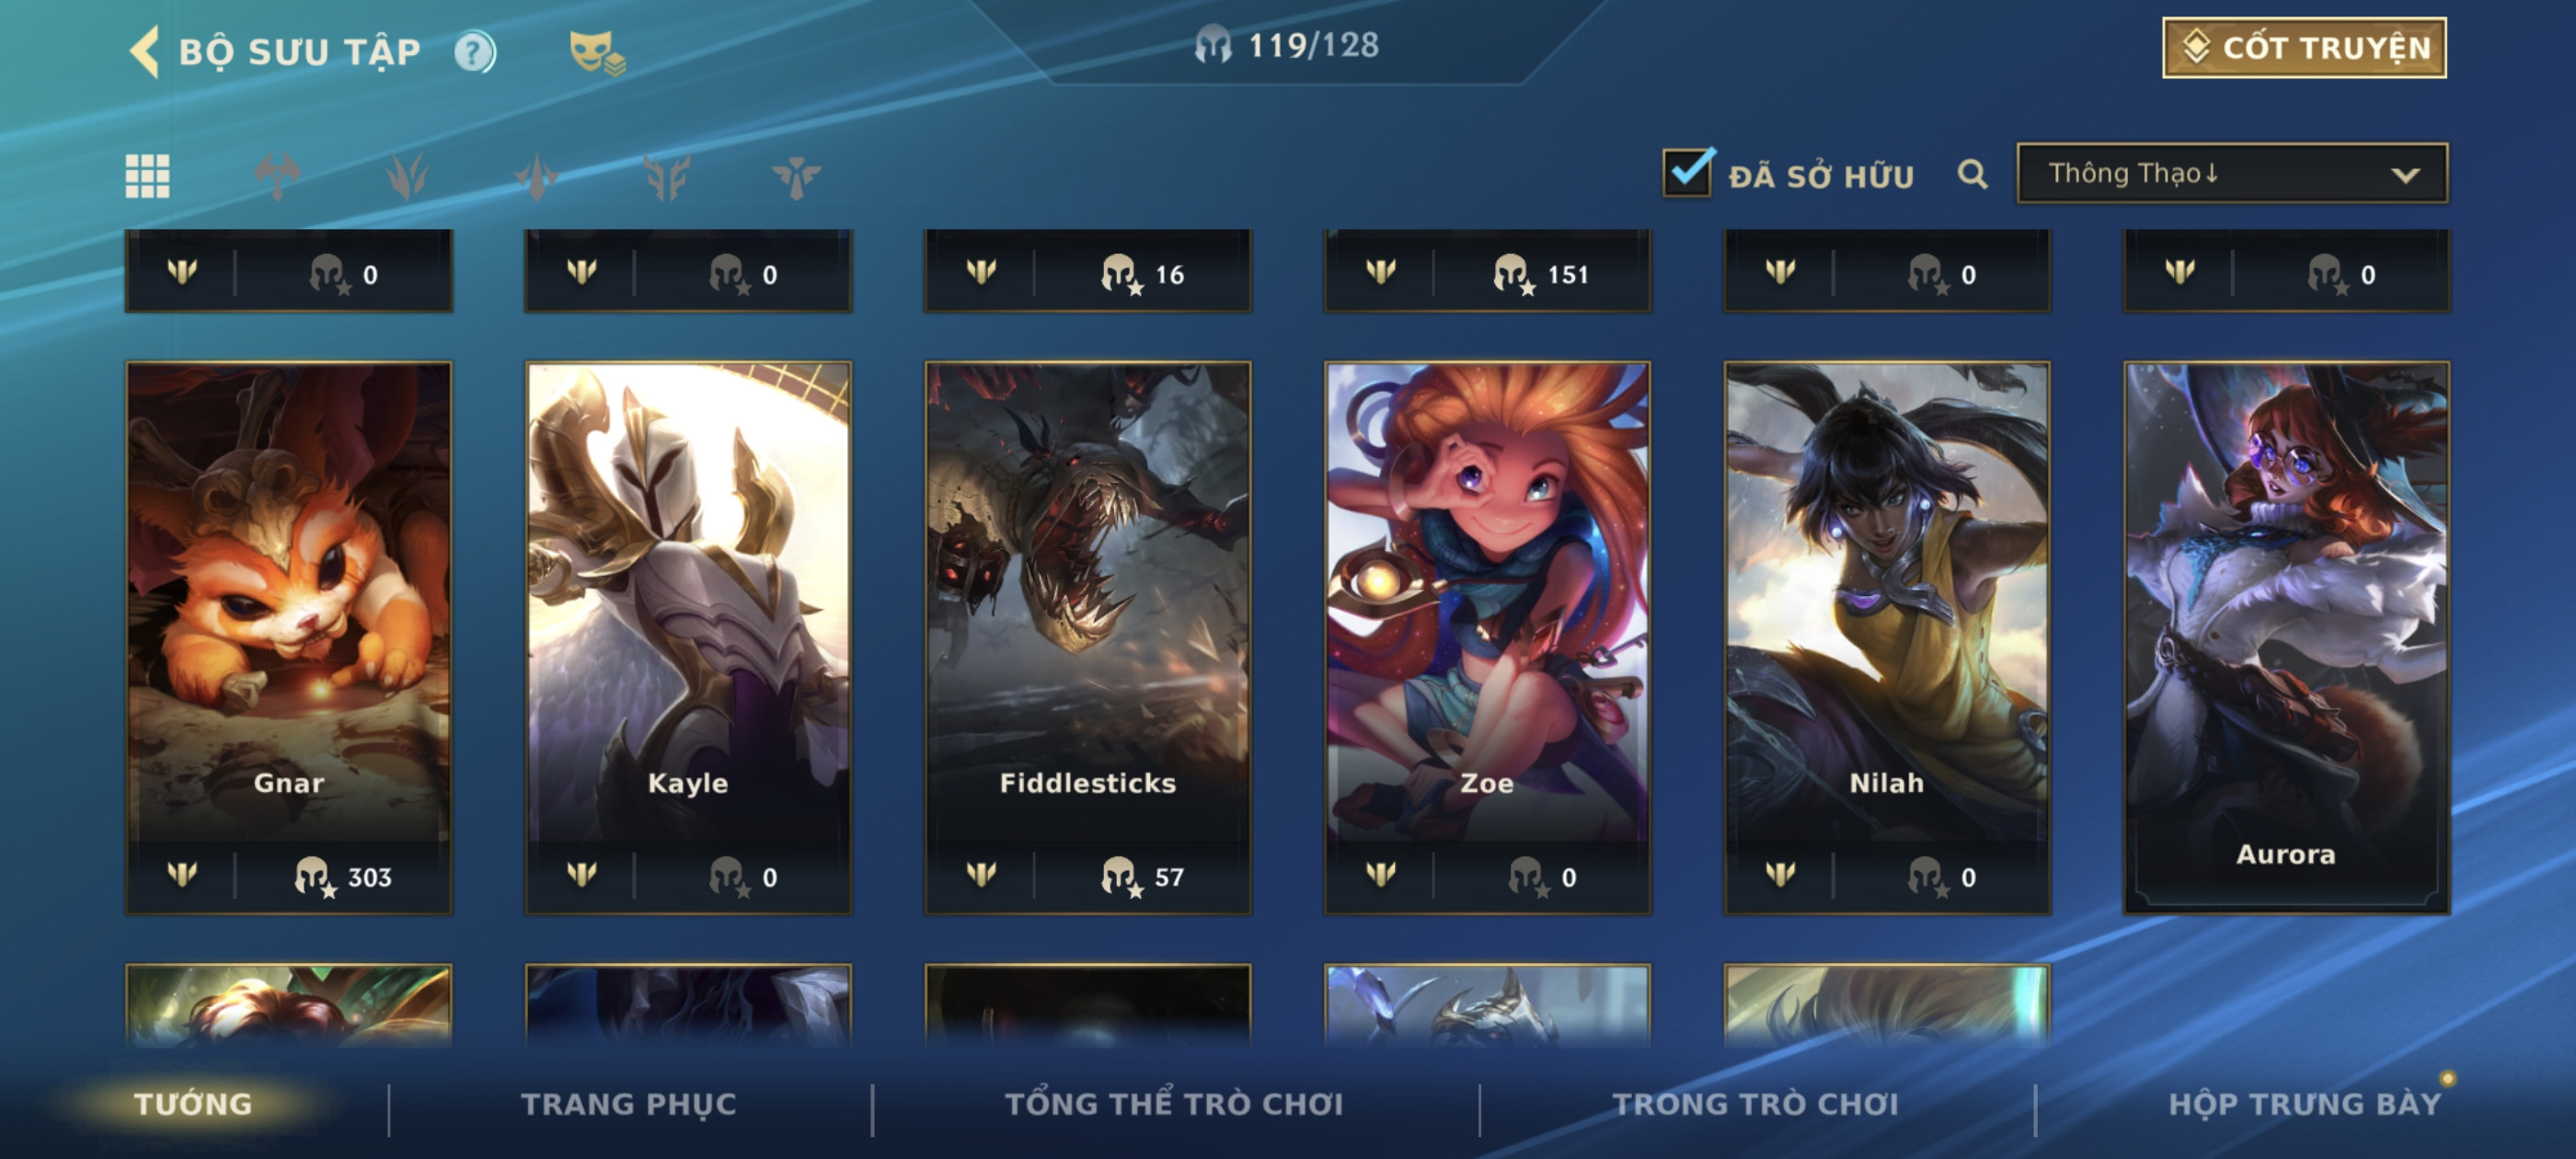Select the all-champions grid filter icon
The image size is (2576, 1159).
pos(147,176)
